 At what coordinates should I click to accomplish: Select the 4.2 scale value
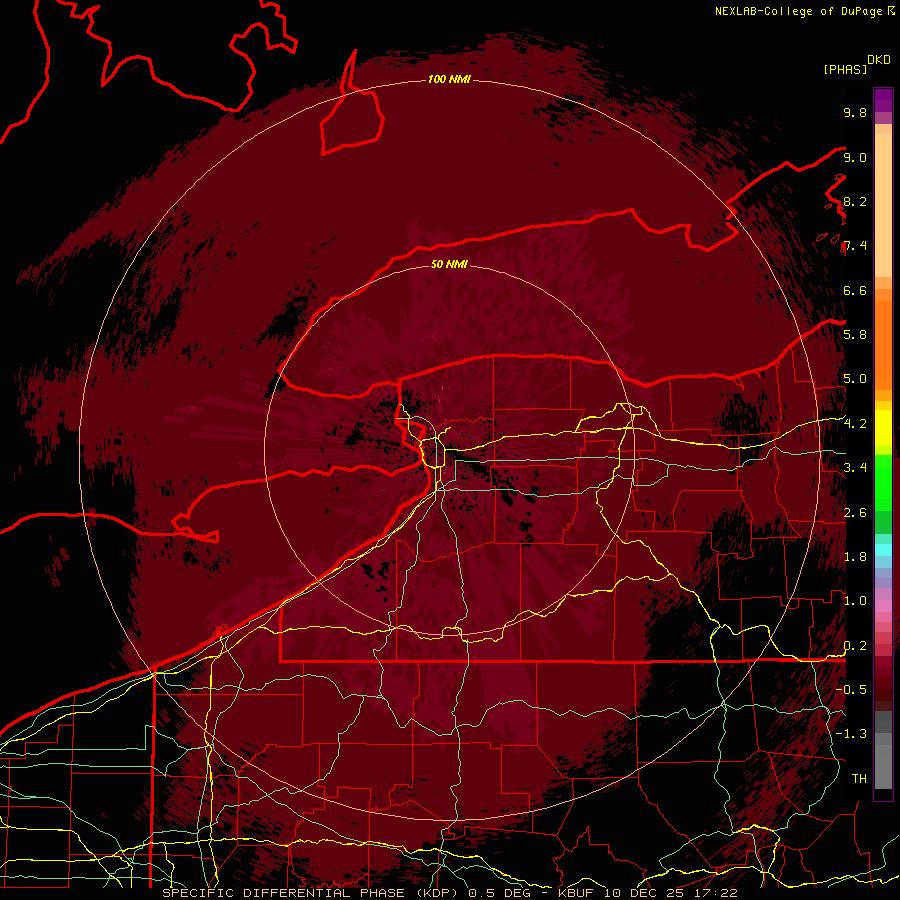855,423
